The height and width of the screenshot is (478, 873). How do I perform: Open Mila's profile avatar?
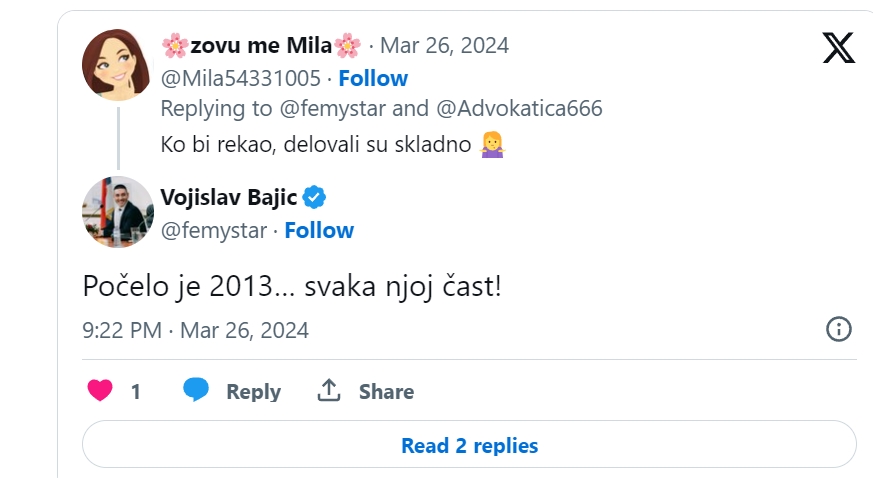pyautogui.click(x=117, y=65)
